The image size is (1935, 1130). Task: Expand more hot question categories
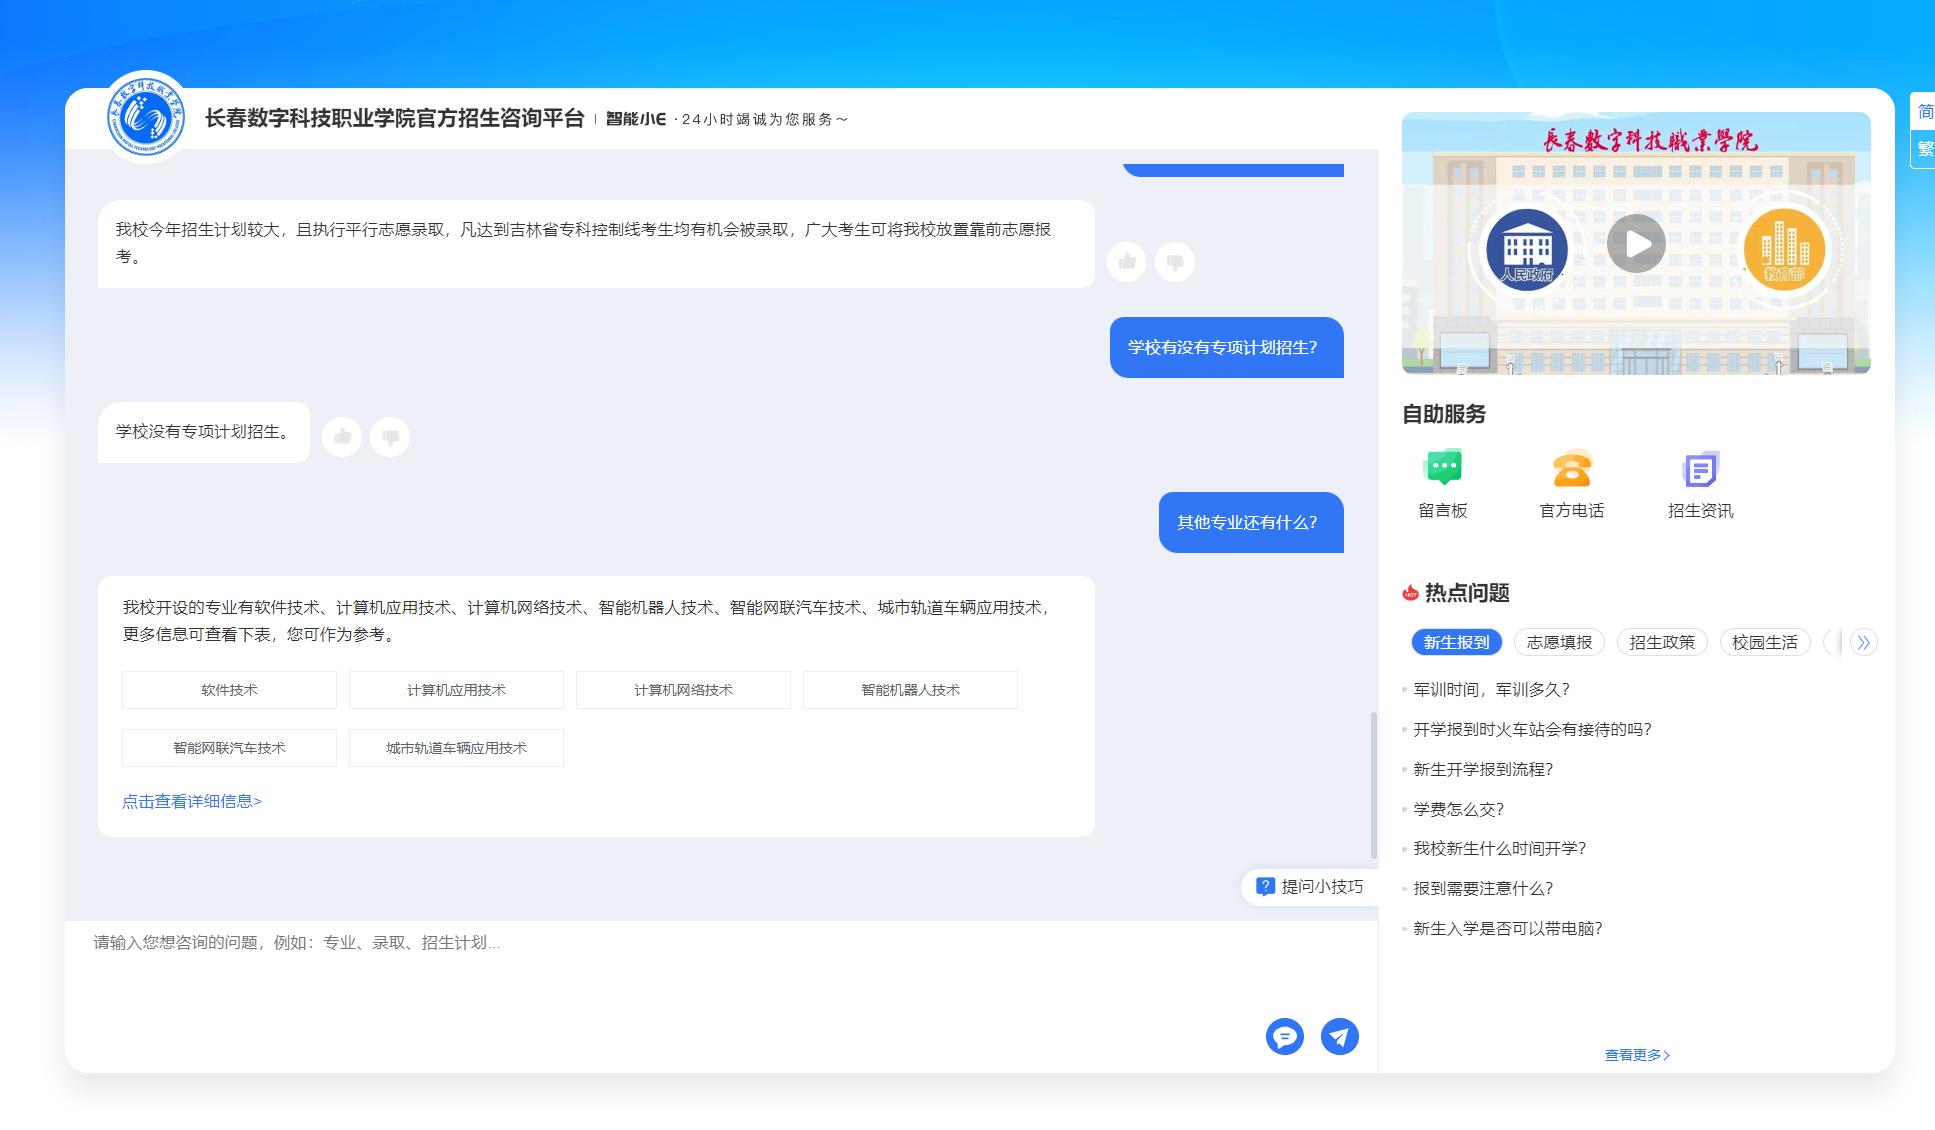coord(1863,642)
